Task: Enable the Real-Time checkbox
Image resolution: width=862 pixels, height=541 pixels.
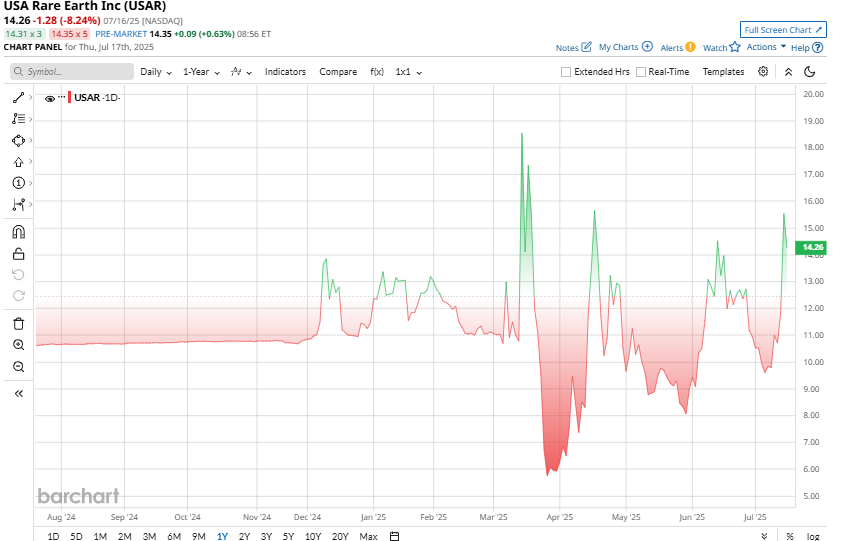Action: pos(640,72)
